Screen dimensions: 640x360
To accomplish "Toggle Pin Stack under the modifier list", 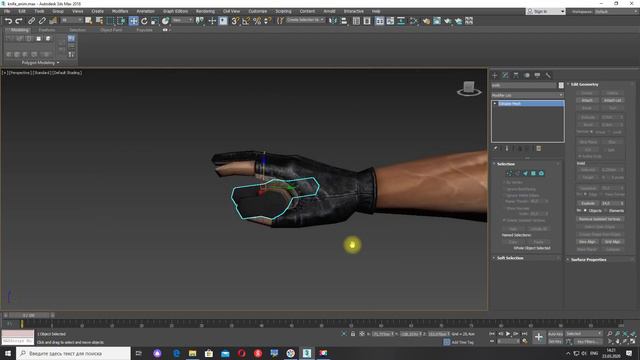I will (x=496, y=149).
